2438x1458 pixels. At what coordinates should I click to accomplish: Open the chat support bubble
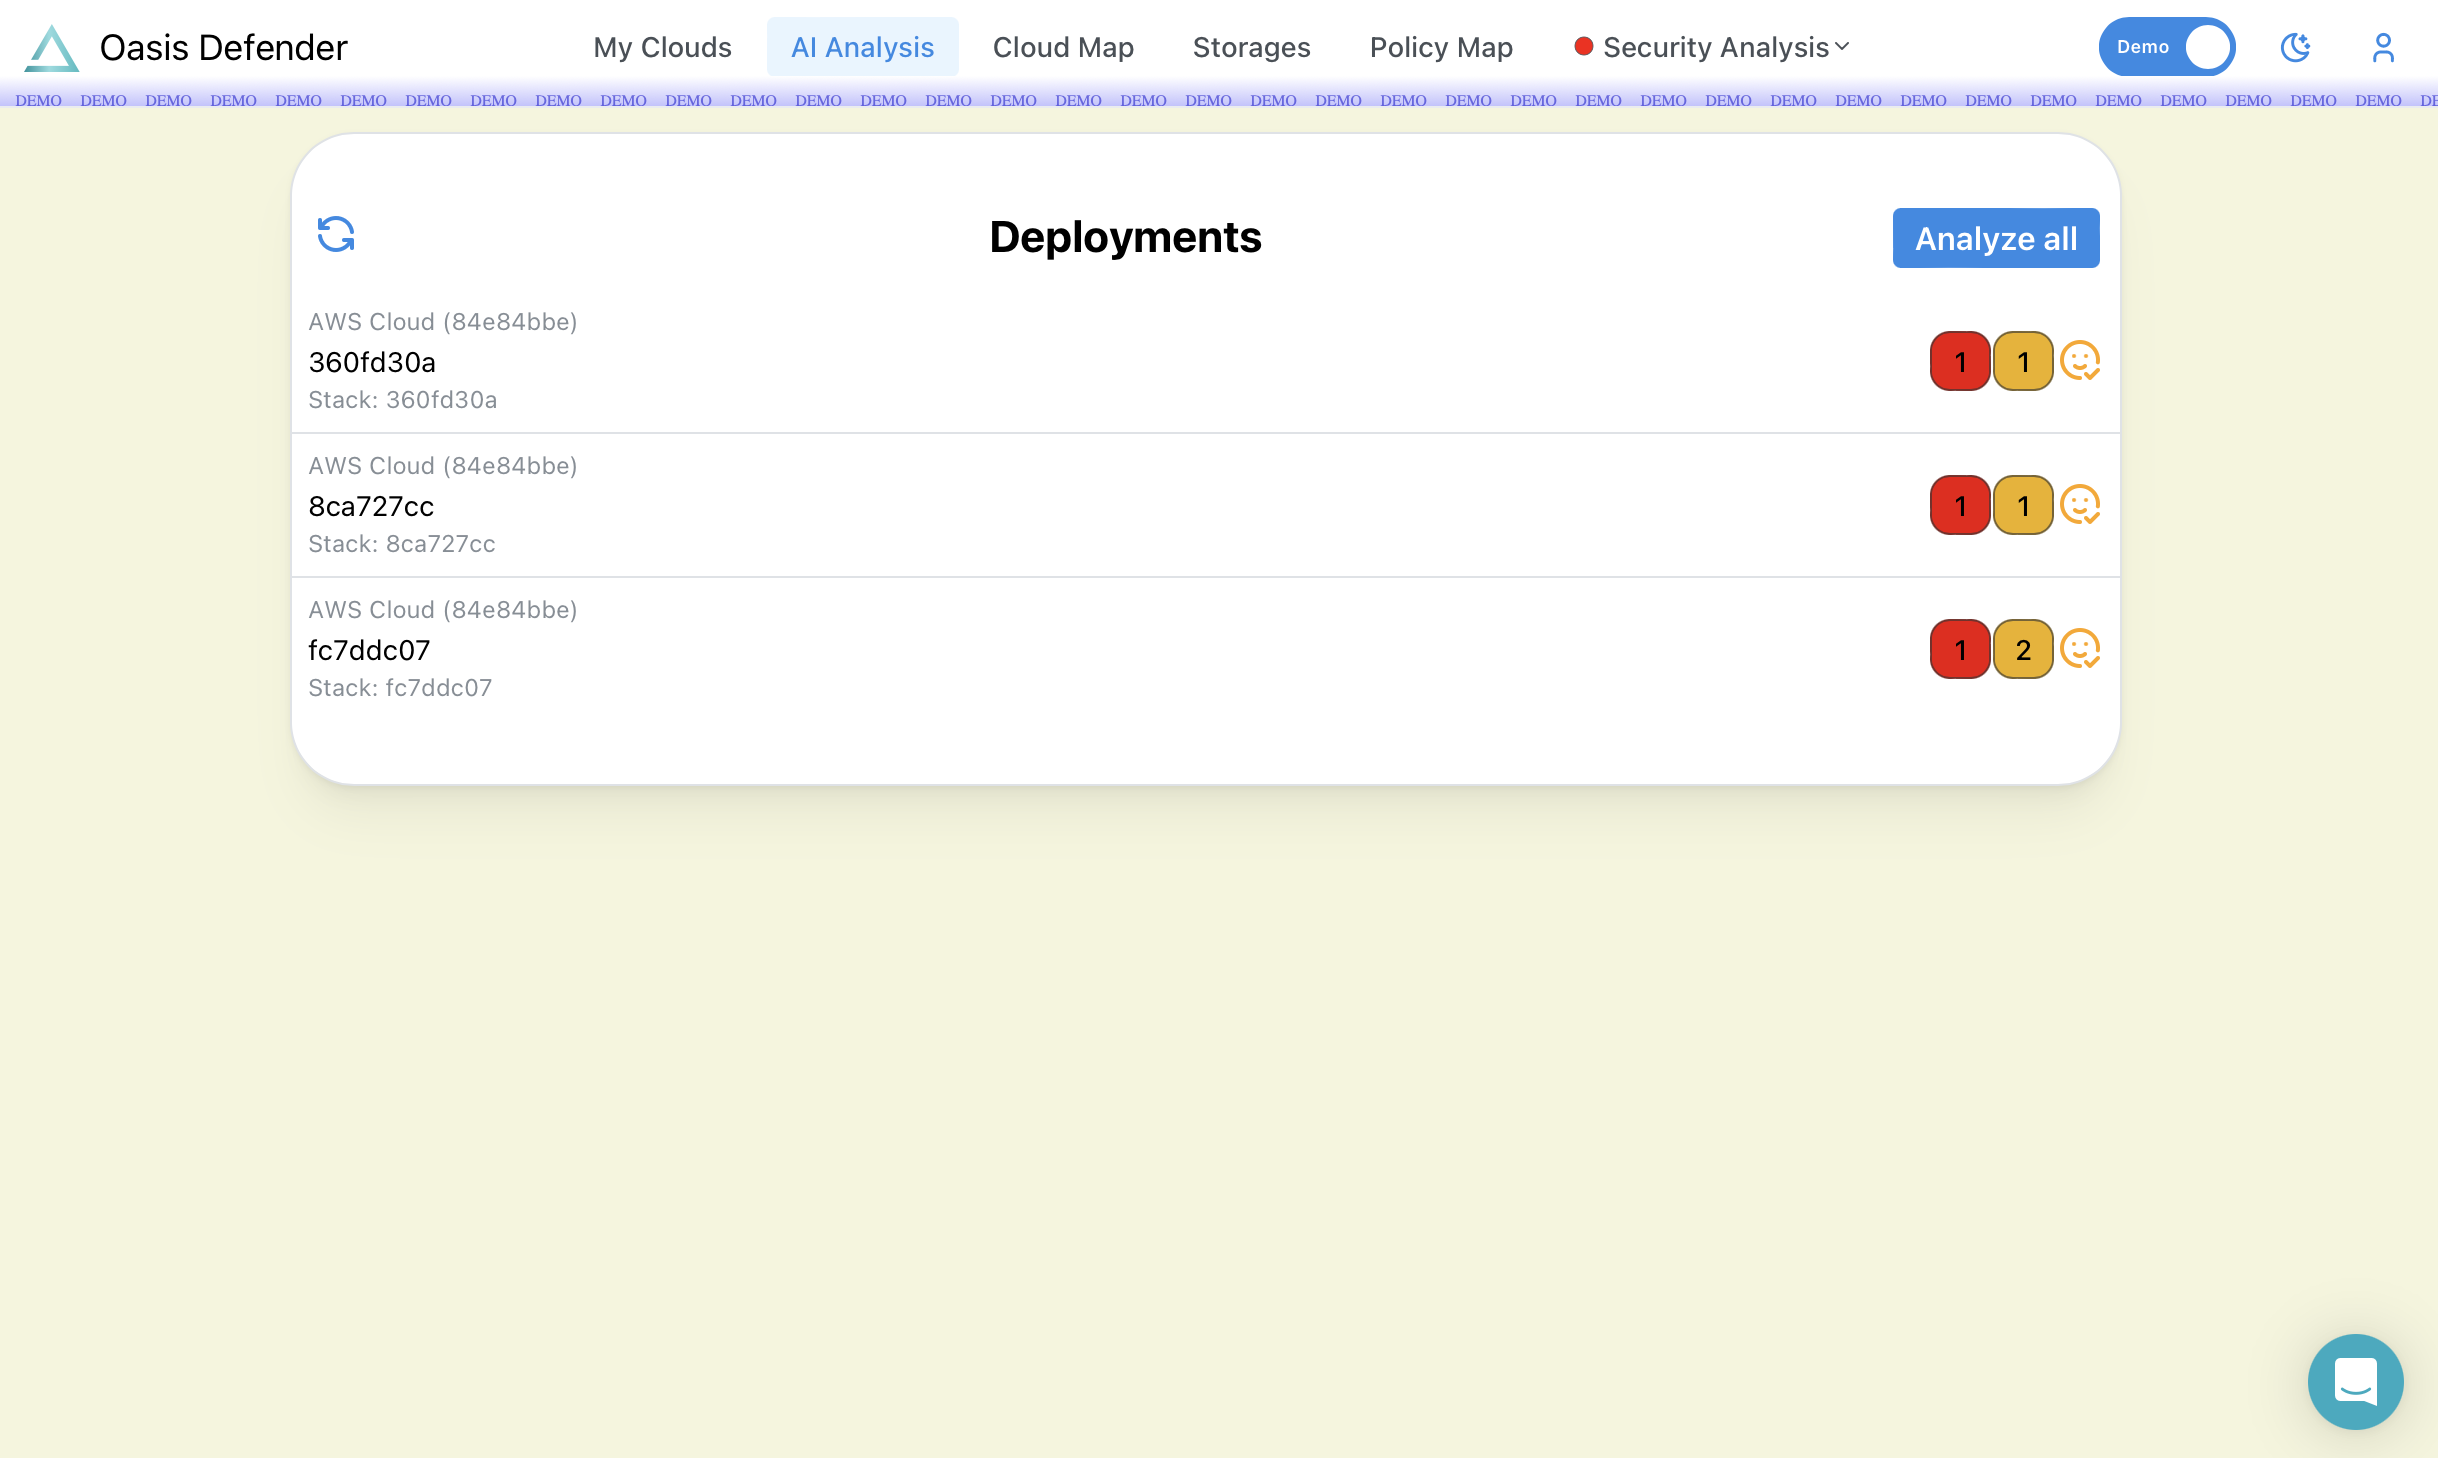point(2355,1381)
